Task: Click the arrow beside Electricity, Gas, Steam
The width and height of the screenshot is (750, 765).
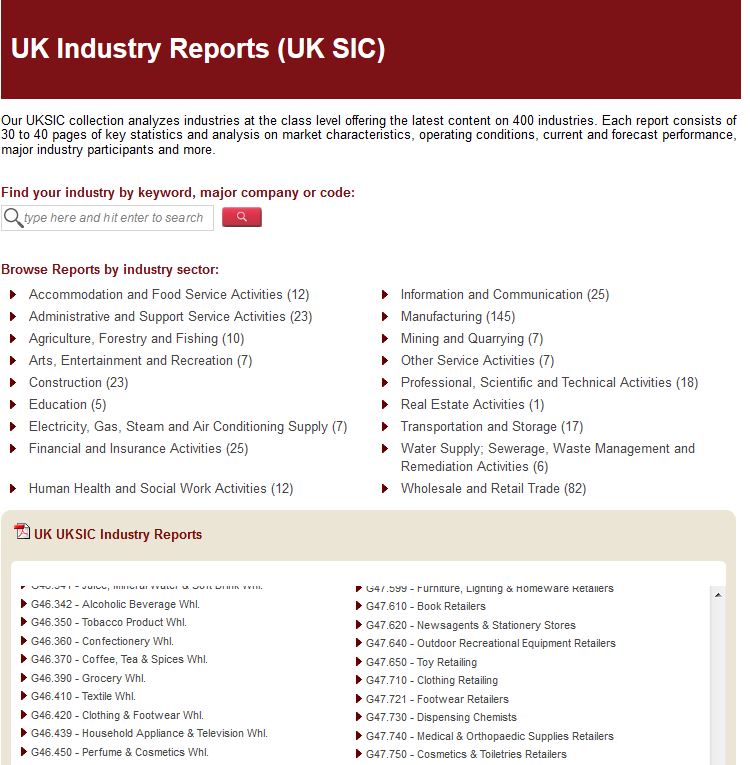Action: point(13,426)
